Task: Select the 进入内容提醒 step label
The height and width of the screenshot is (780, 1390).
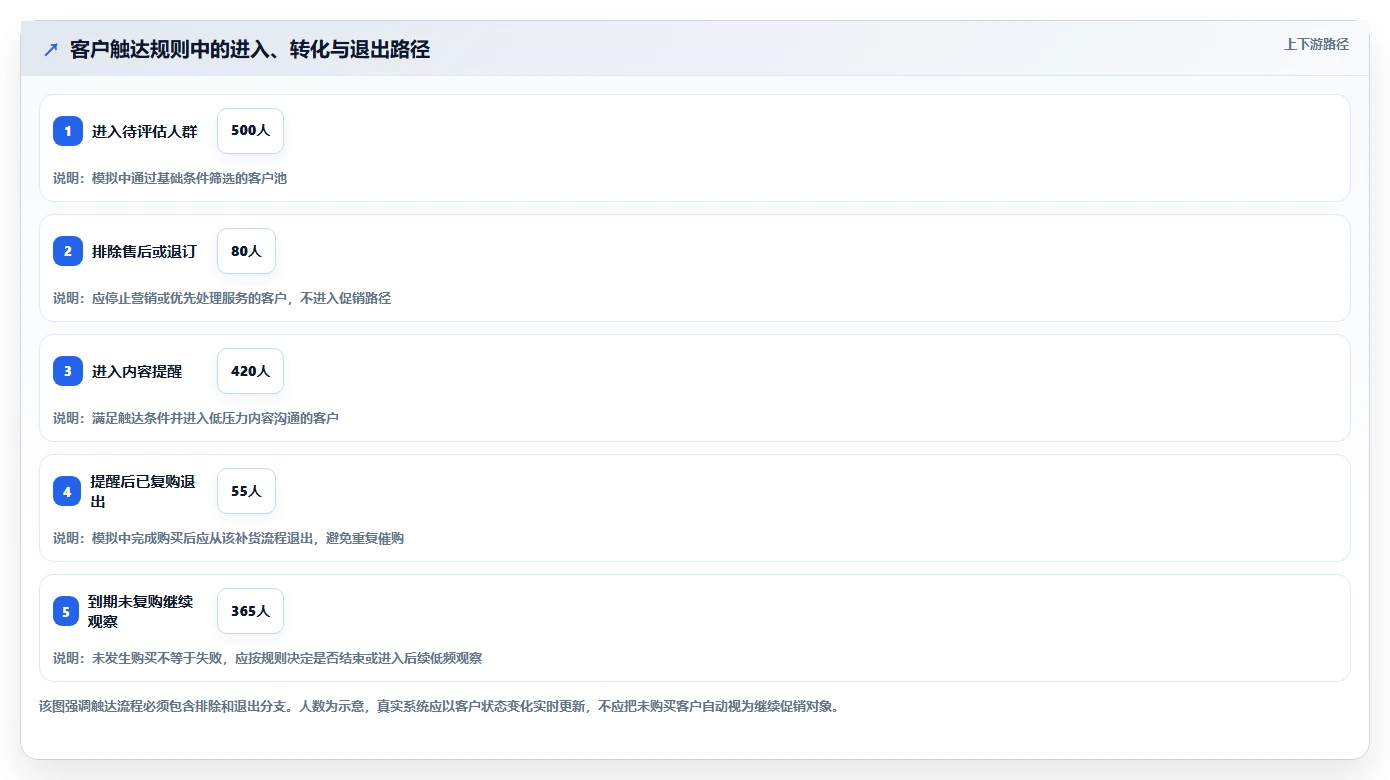Action: pos(137,371)
